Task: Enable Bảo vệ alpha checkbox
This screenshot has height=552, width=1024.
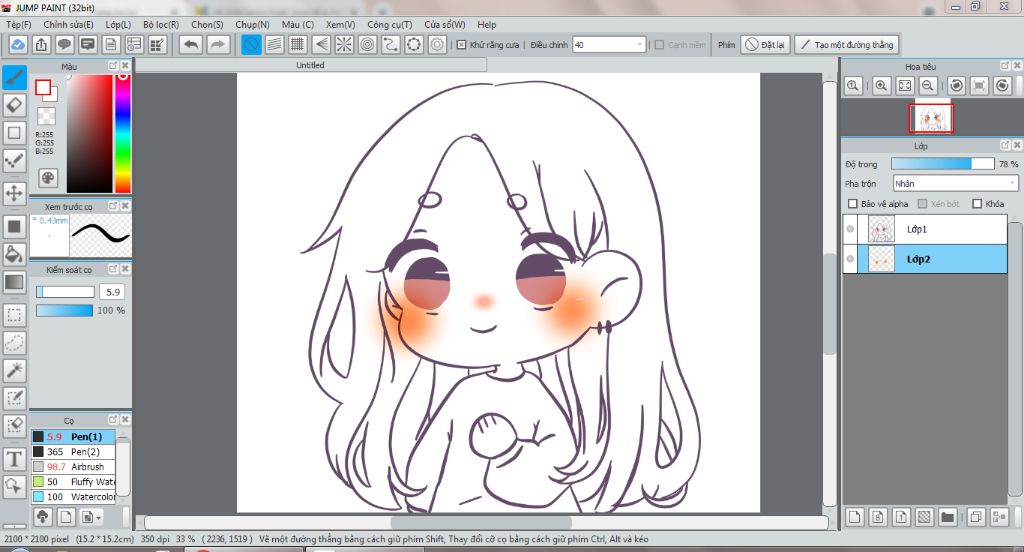Action: point(852,204)
